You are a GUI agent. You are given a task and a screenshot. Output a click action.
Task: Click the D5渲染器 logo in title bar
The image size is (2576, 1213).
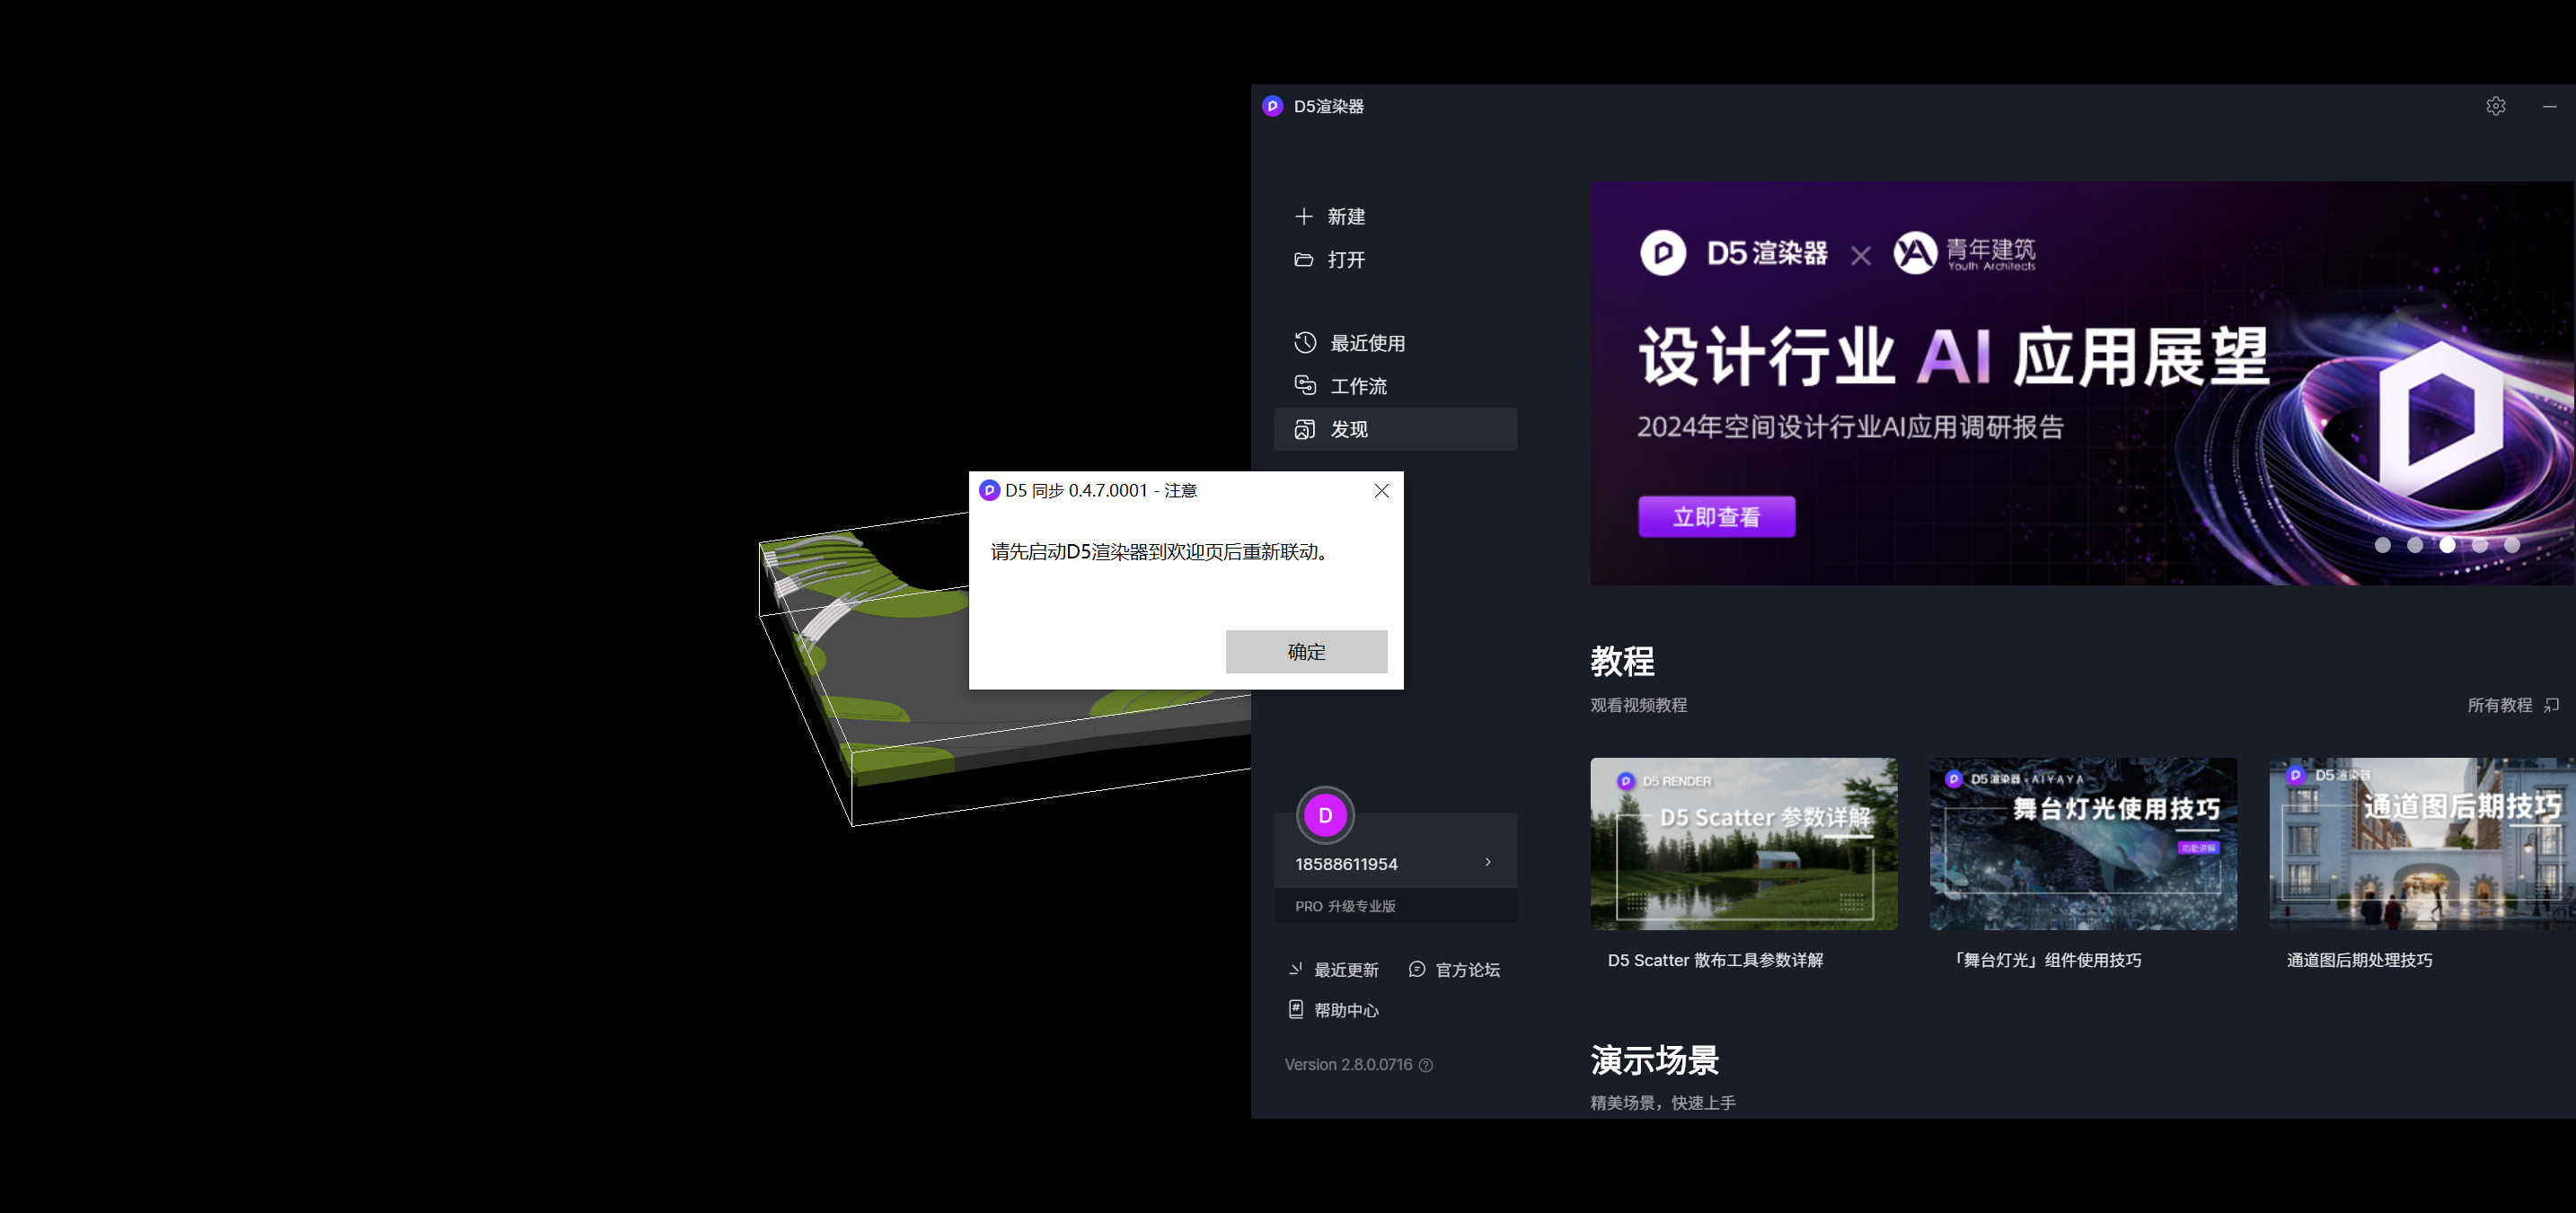1272,106
